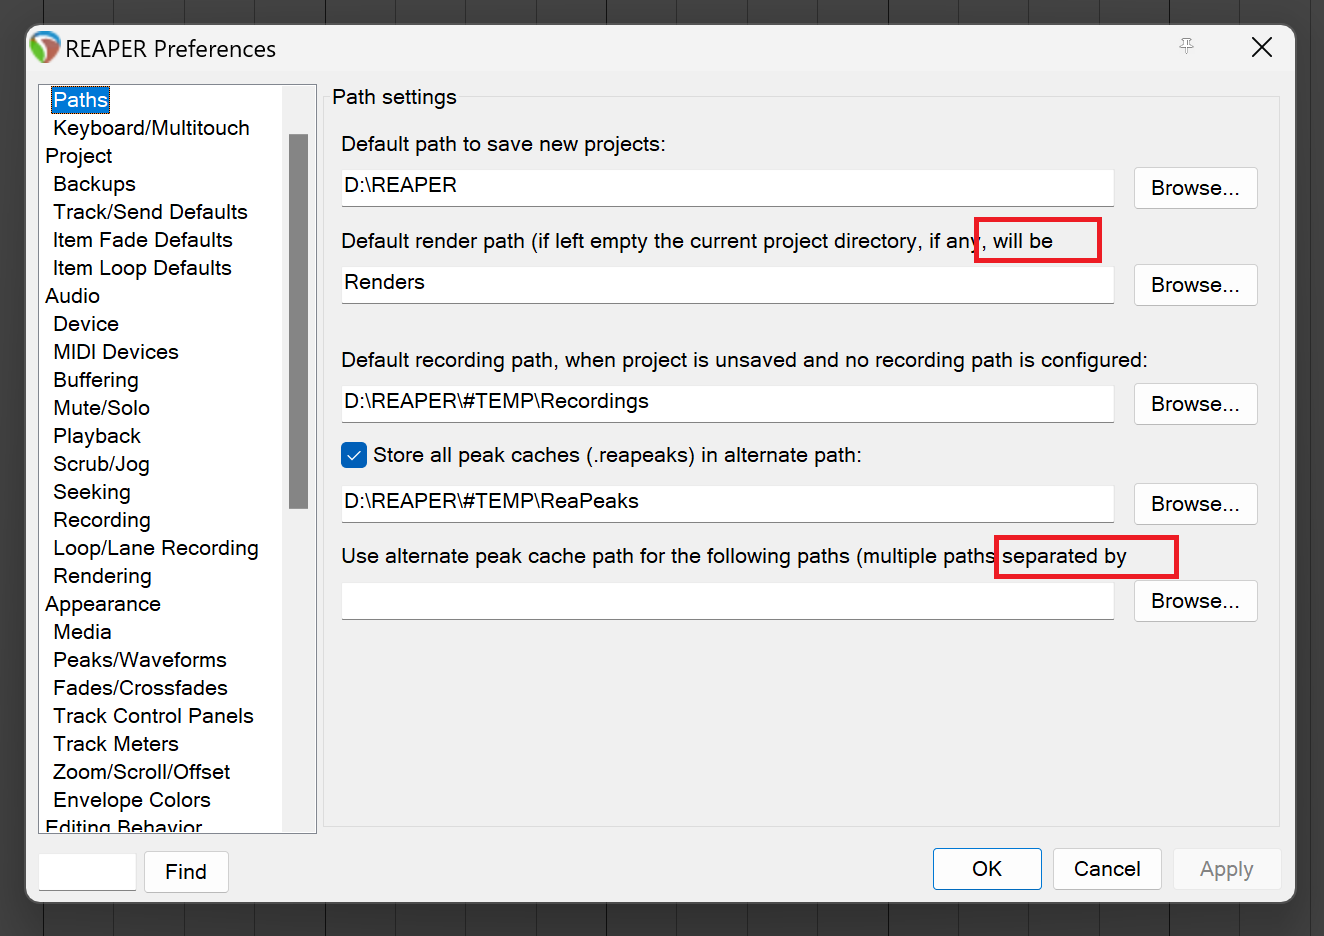Click the REAPER logo icon in title bar
Screen dimensions: 1324x936
(45, 48)
